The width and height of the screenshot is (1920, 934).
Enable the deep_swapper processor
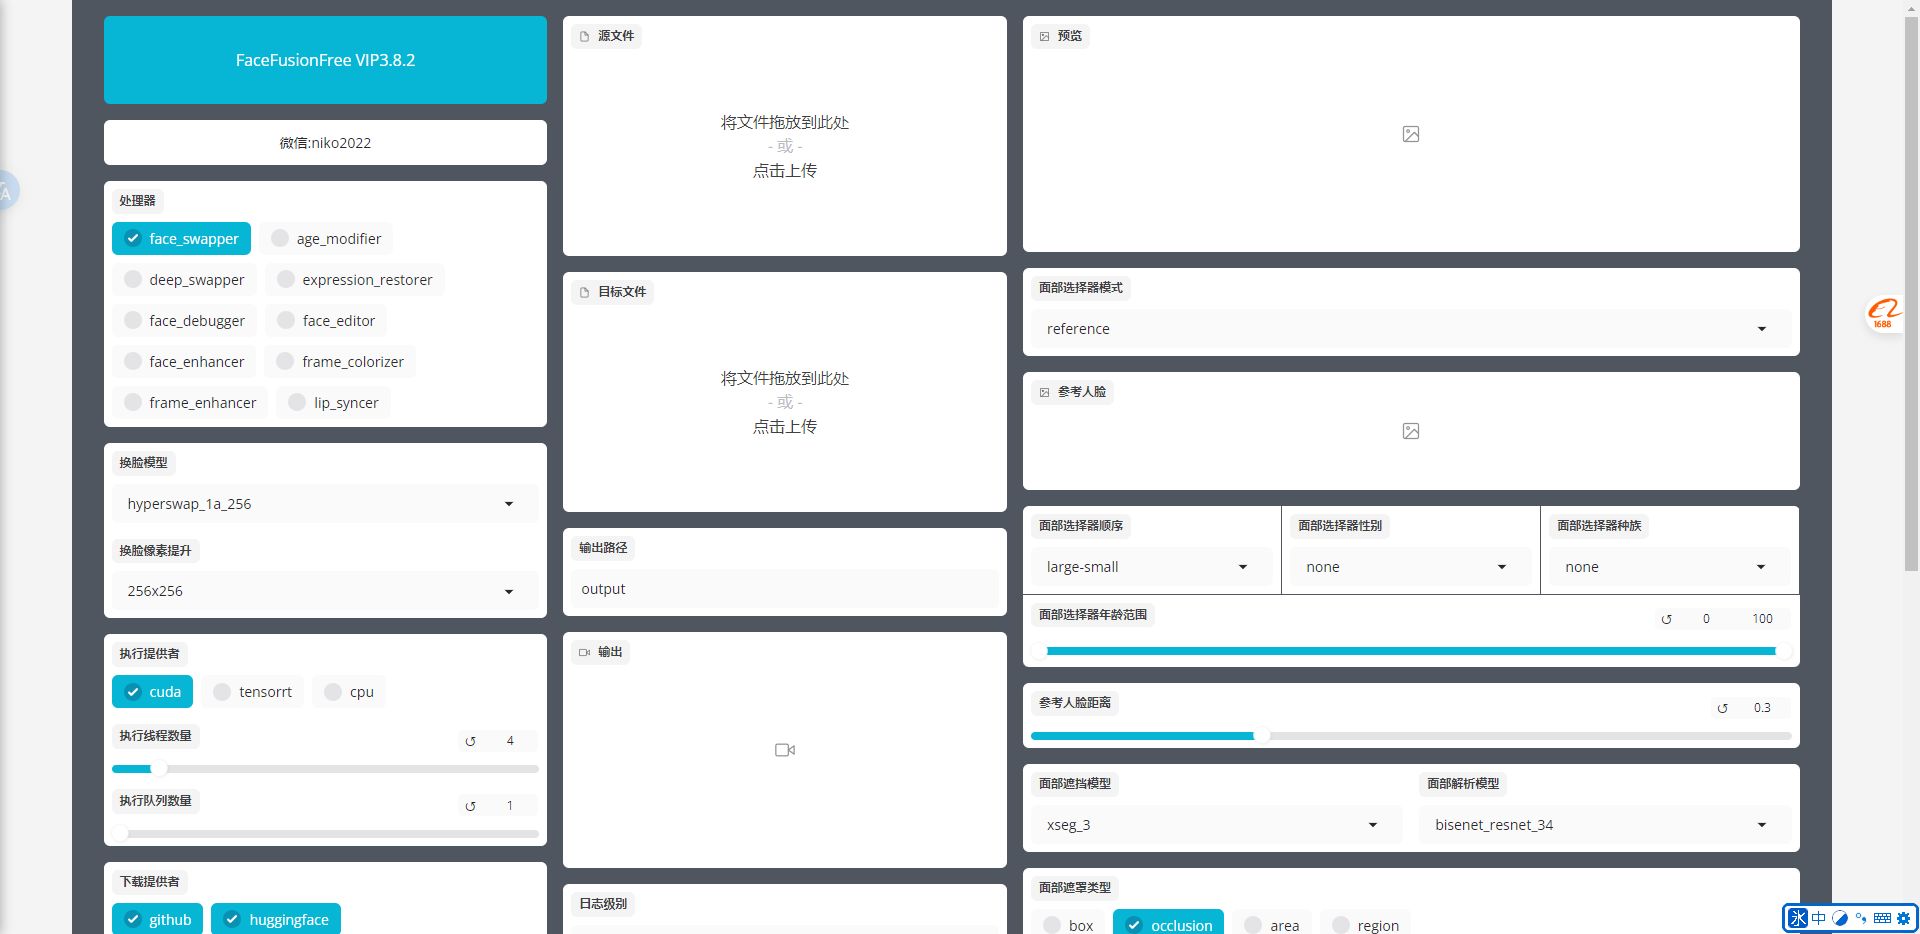click(x=184, y=280)
